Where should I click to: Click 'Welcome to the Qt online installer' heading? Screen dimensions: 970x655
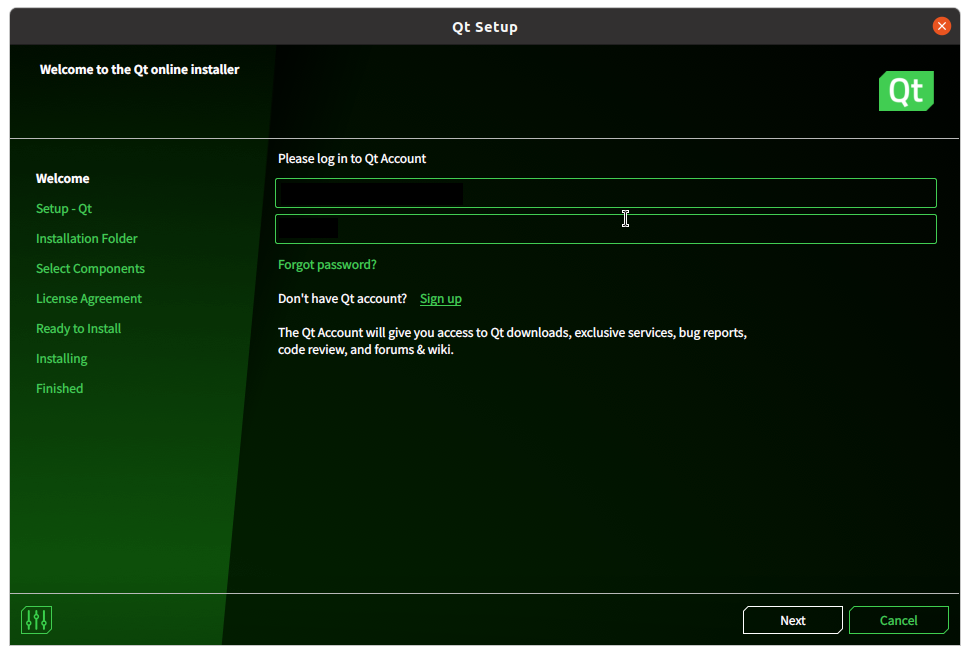pyautogui.click(x=139, y=69)
